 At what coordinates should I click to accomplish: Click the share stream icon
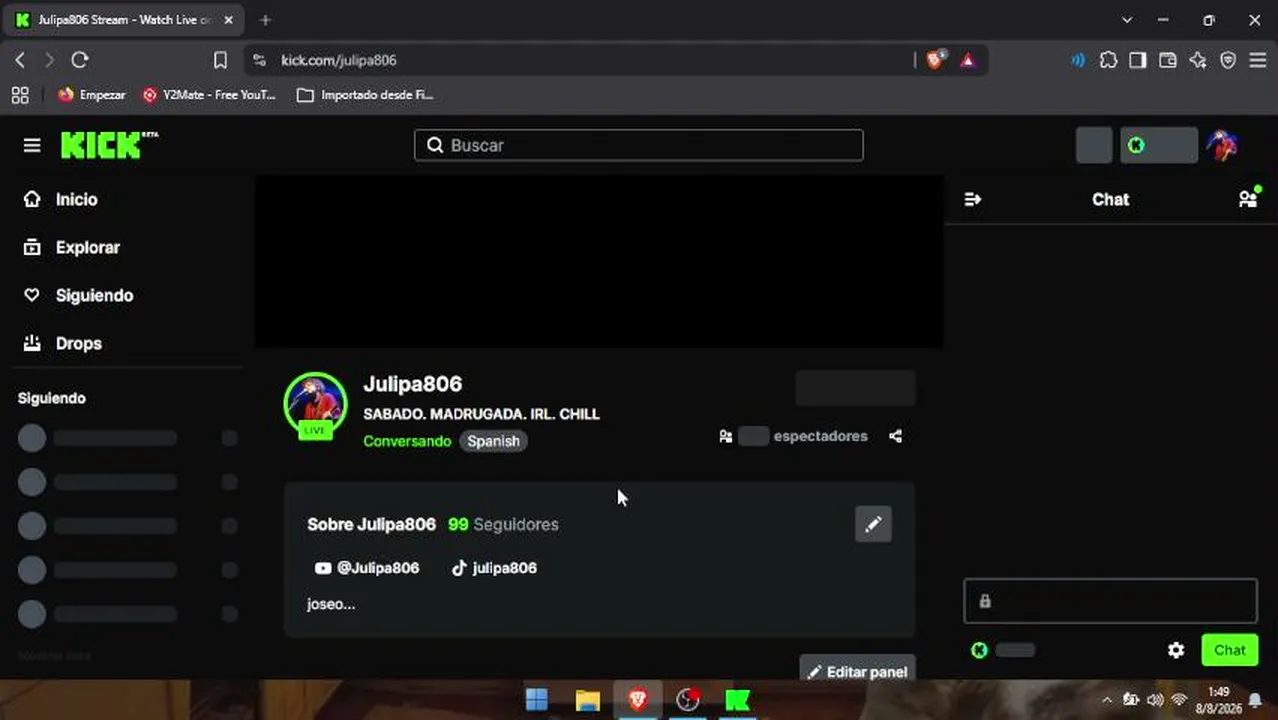tap(895, 436)
